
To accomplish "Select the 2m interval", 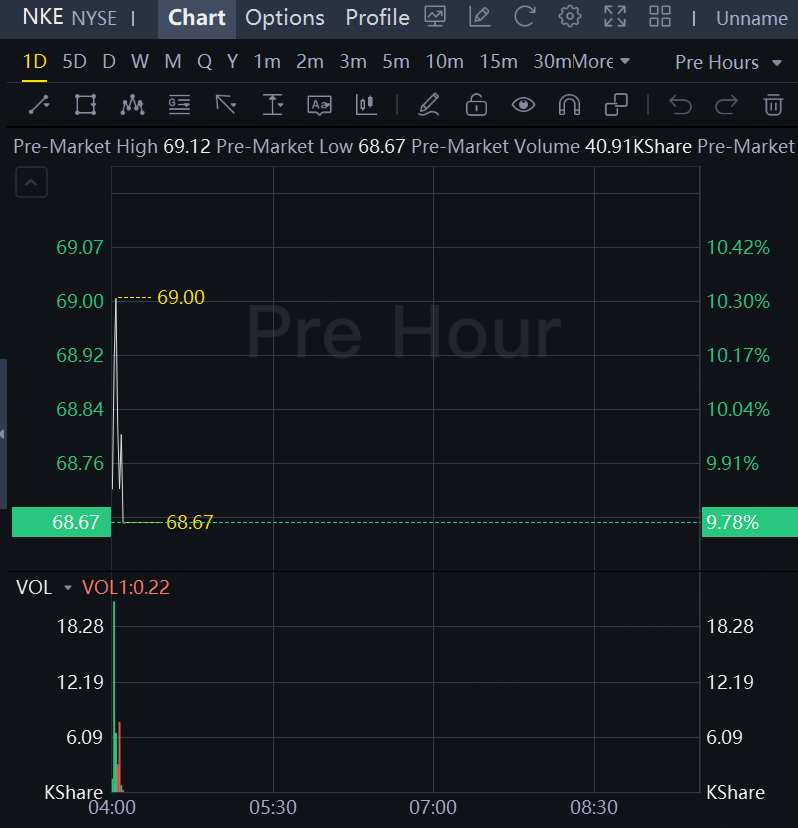I will coord(310,62).
